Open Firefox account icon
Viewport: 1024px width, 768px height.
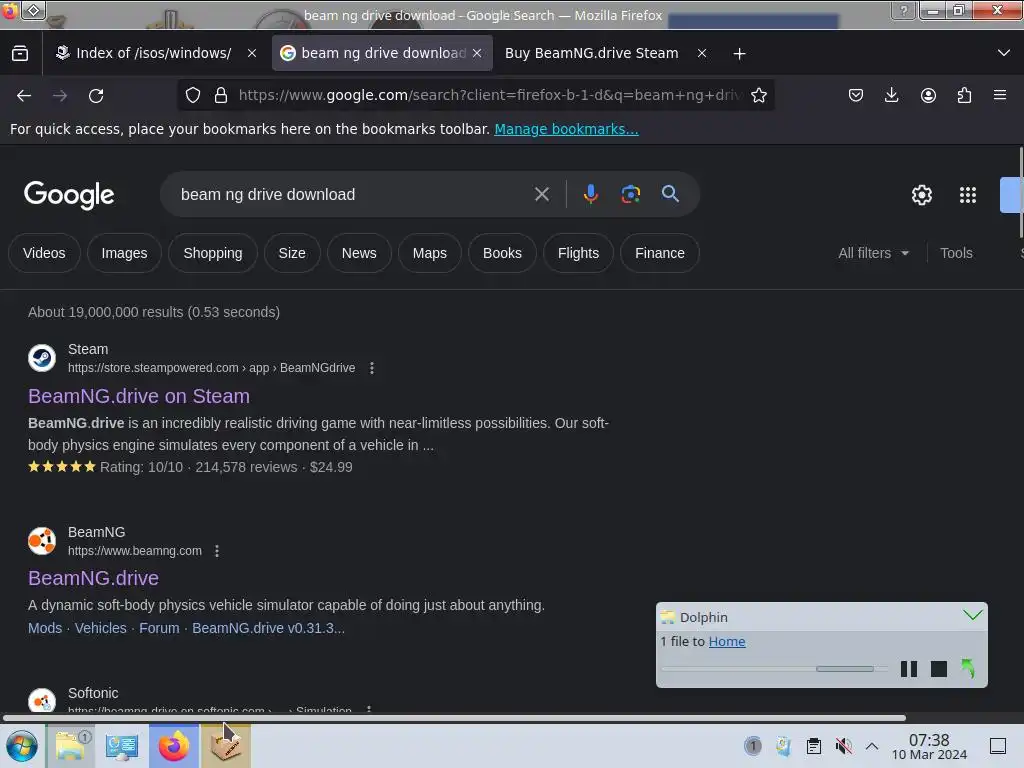928,95
